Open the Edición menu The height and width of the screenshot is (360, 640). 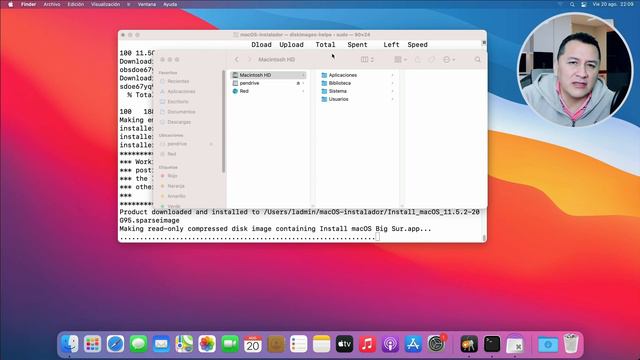76,4
